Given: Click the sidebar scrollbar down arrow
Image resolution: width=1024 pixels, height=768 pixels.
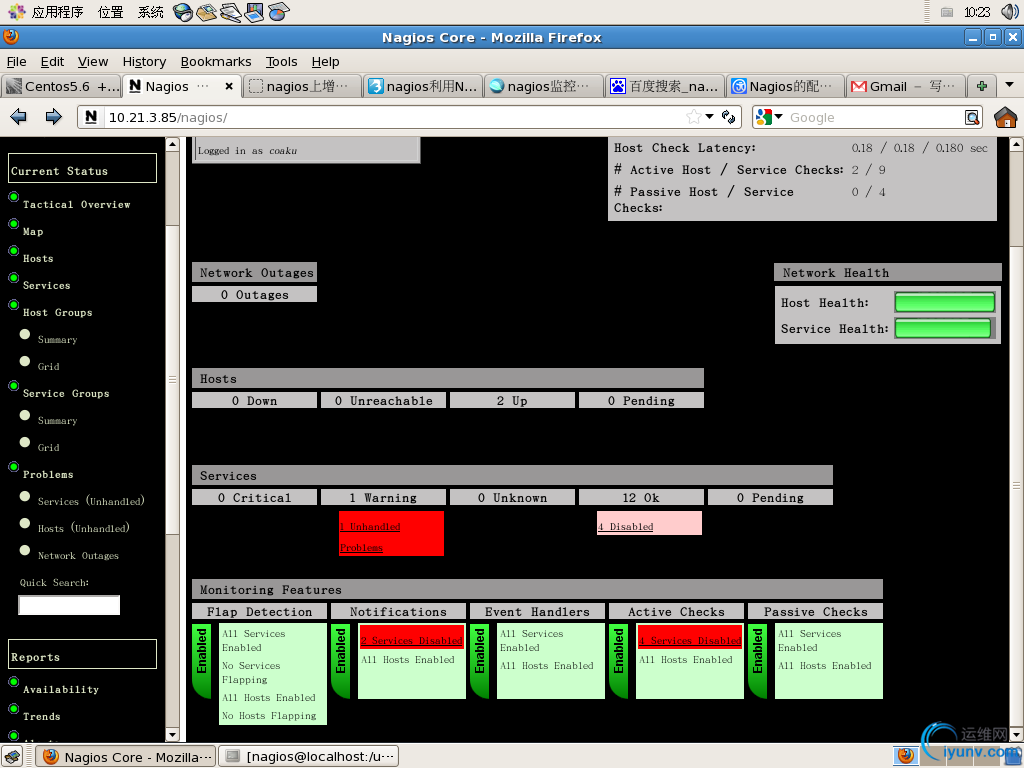Looking at the screenshot, I should (x=172, y=735).
